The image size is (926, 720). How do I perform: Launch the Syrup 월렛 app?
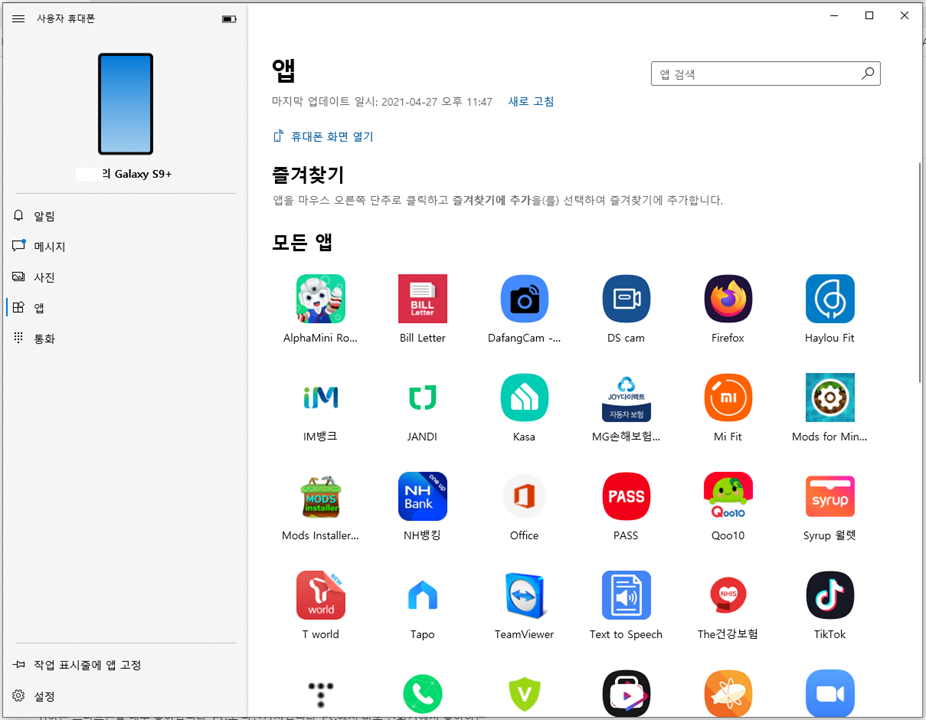830,496
